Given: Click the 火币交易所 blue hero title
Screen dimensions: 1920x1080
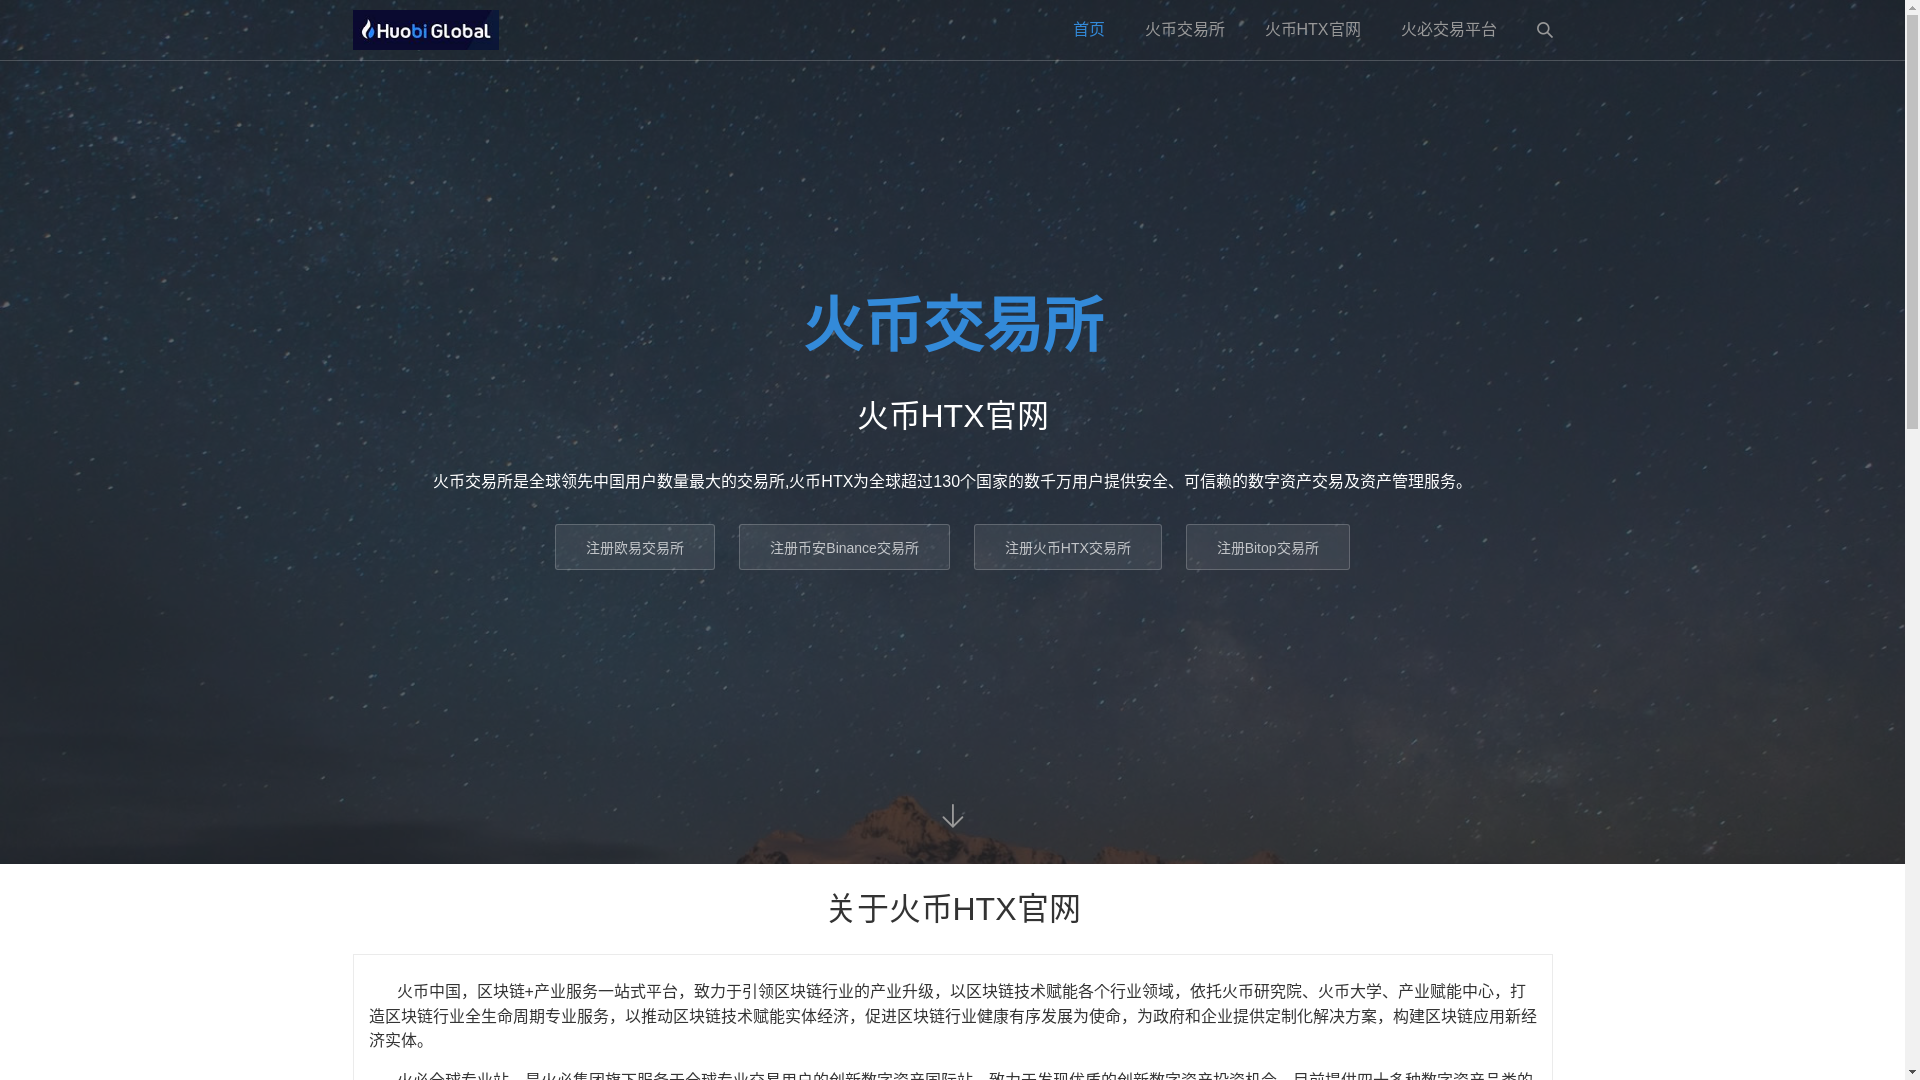Looking at the screenshot, I should coord(952,324).
